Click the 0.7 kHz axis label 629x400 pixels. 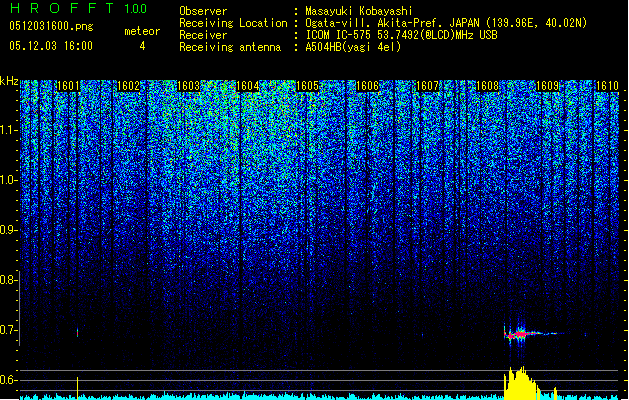click(8, 330)
